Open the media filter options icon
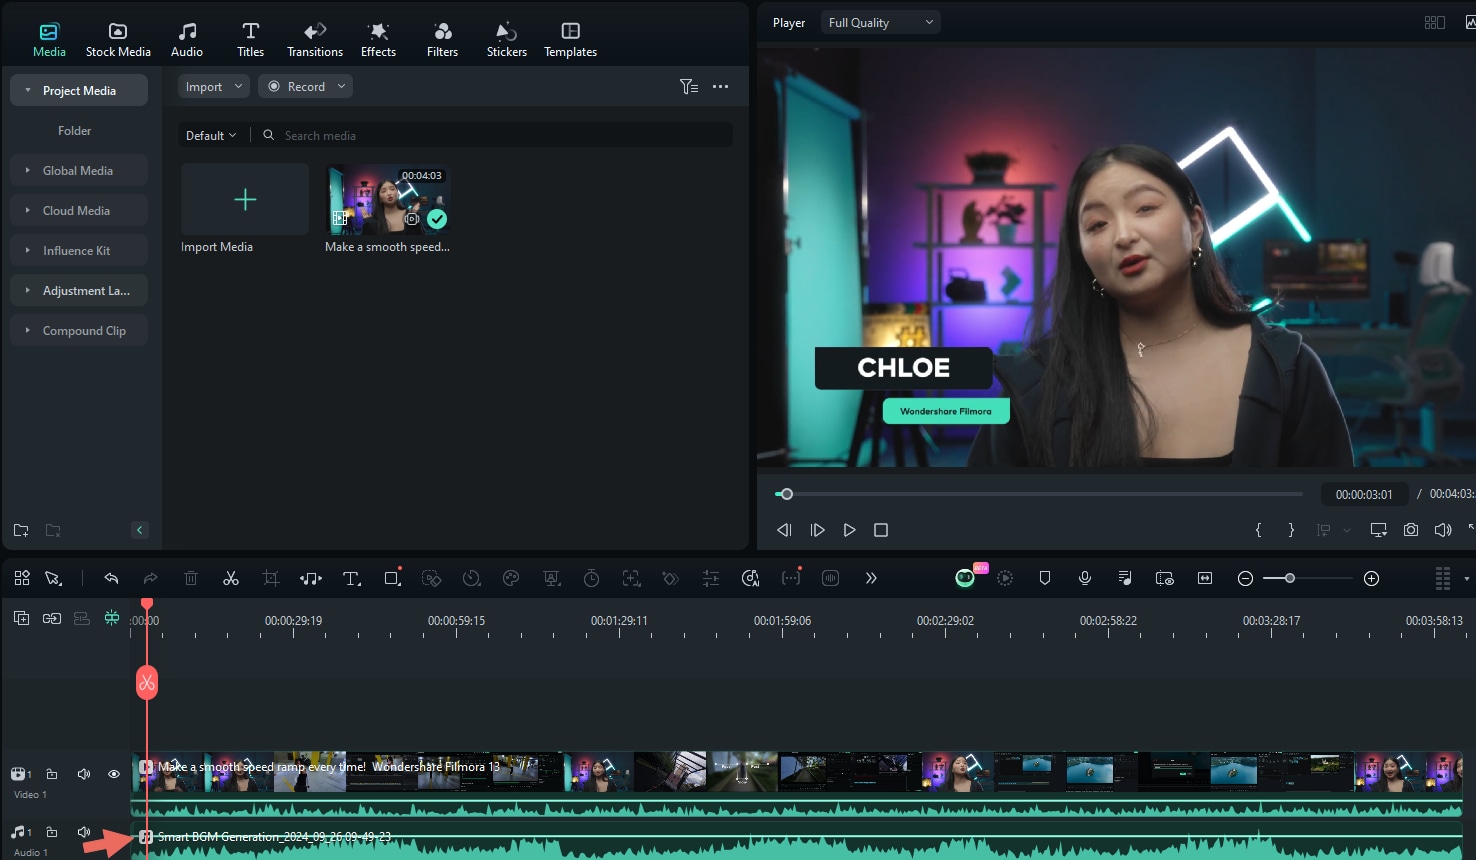1476x860 pixels. (689, 87)
